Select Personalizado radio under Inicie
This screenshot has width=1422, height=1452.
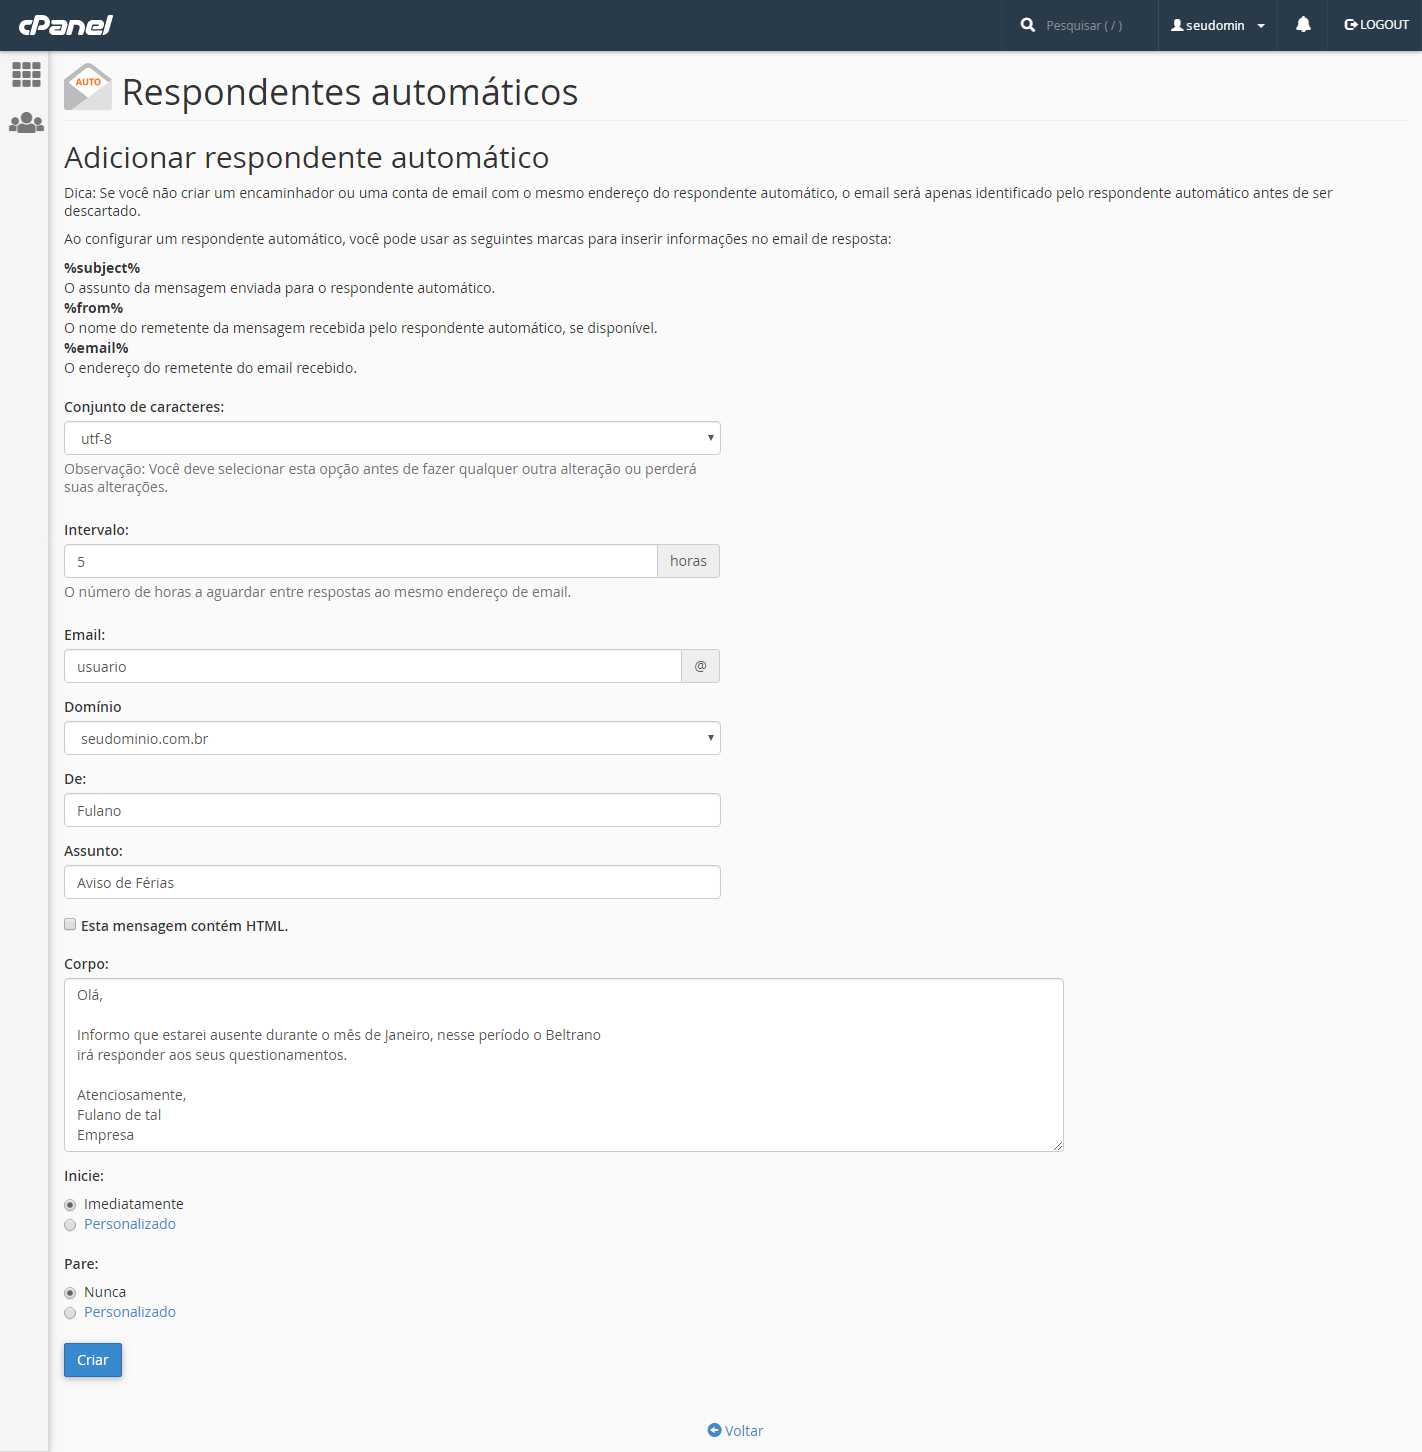[70, 1225]
